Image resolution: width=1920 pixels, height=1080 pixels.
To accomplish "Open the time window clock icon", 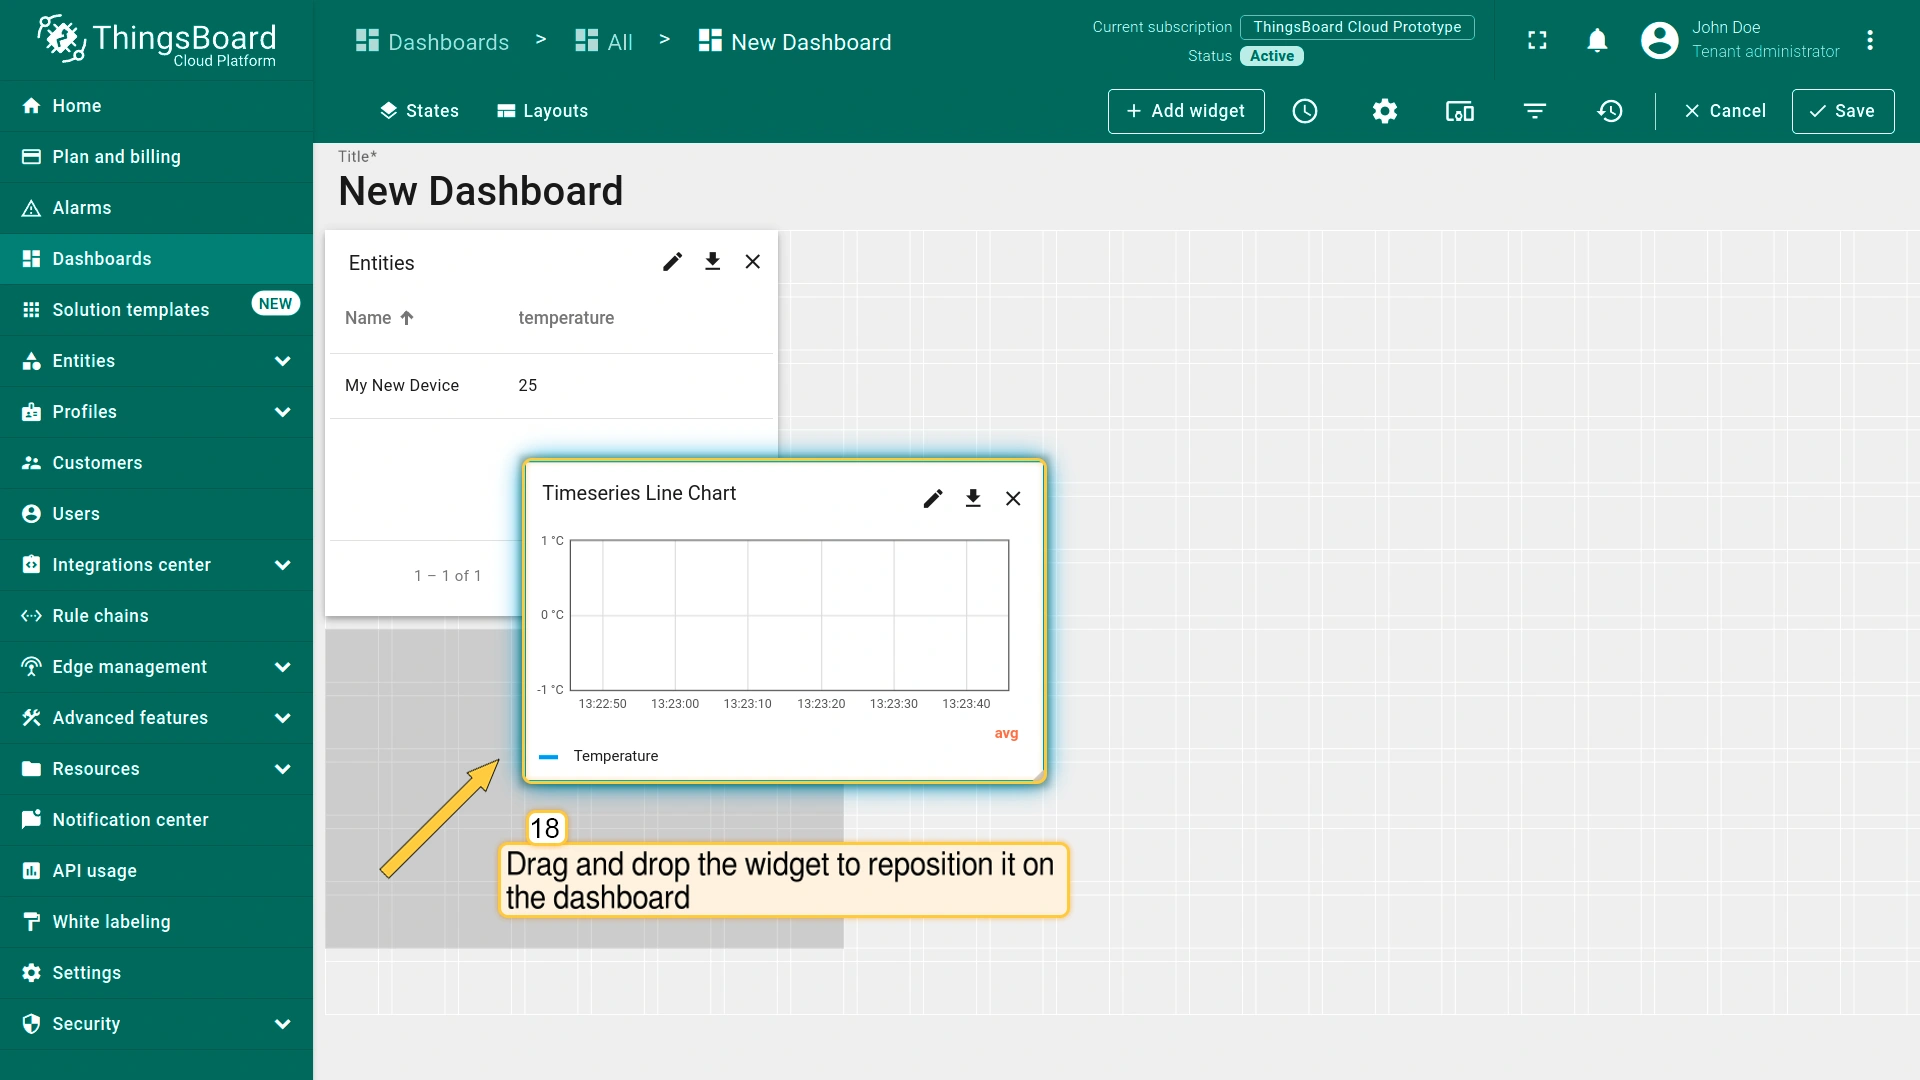I will pyautogui.click(x=1305, y=111).
